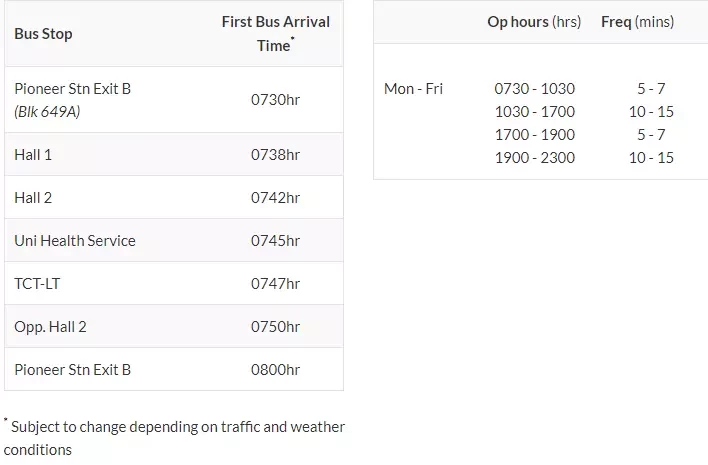This screenshot has width=708, height=465.
Task: Click the 1700 - 1900 operating hours
Action: (x=535, y=135)
